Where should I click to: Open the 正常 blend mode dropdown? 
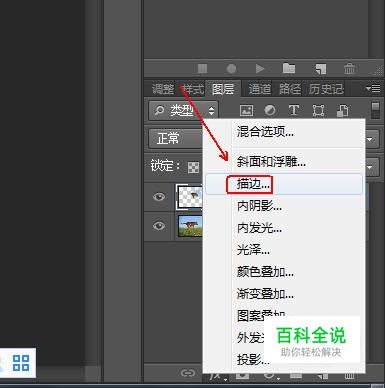click(176, 138)
